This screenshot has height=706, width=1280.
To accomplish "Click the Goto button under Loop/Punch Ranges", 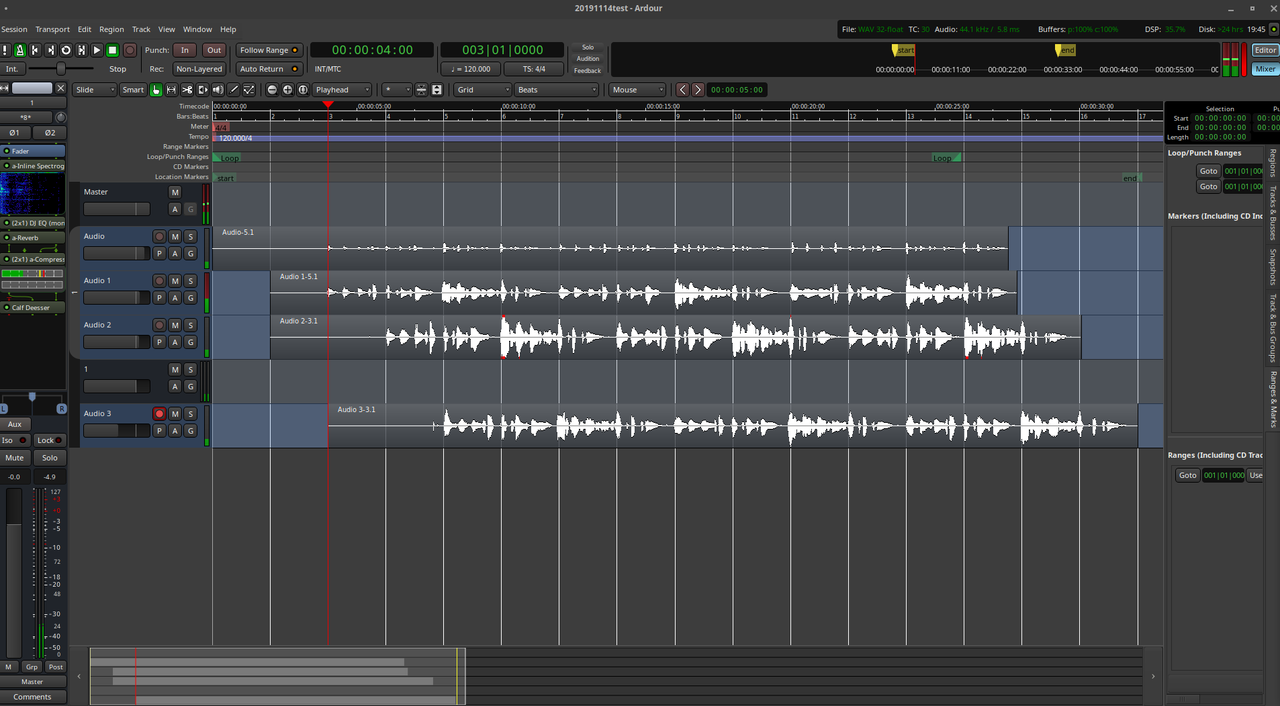I will 1208,170.
